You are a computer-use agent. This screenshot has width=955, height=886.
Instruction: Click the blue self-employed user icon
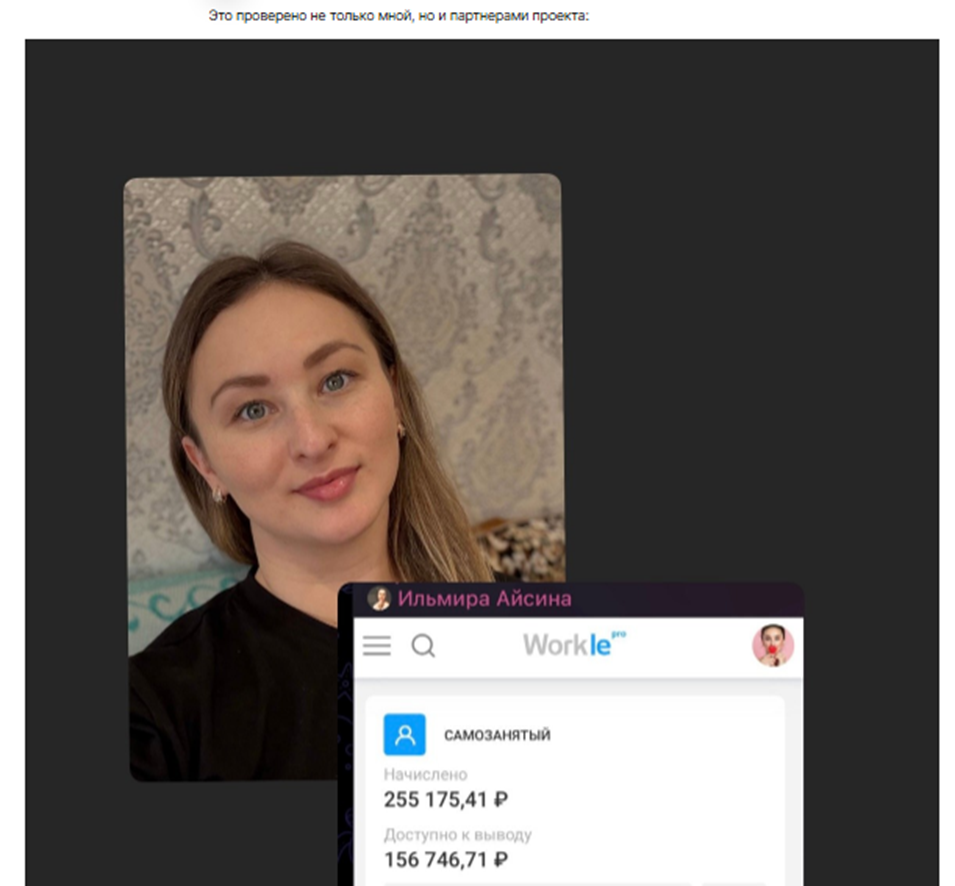tap(404, 734)
